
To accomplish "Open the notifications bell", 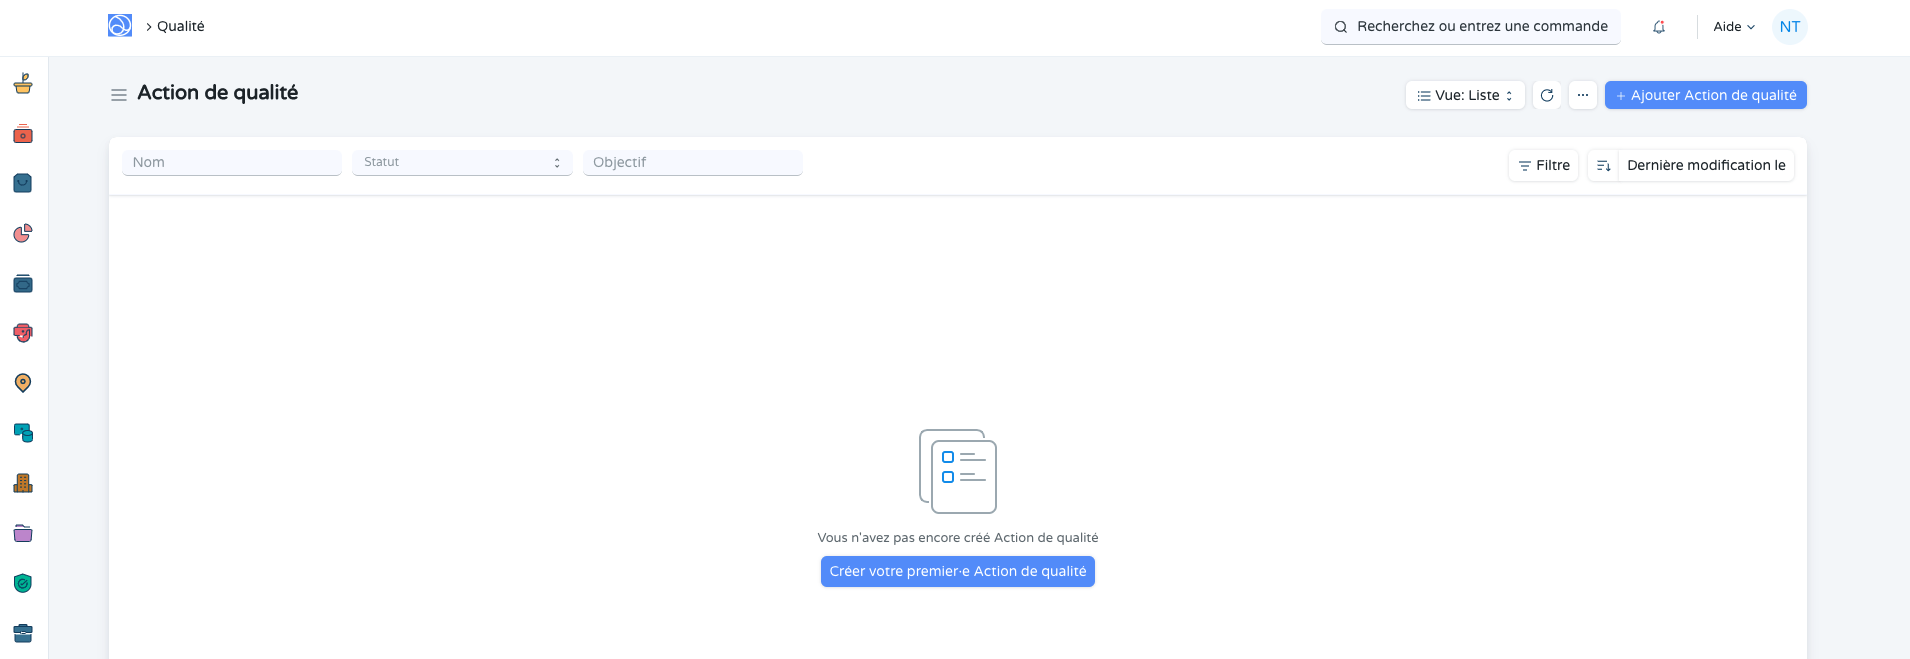I will (x=1659, y=27).
